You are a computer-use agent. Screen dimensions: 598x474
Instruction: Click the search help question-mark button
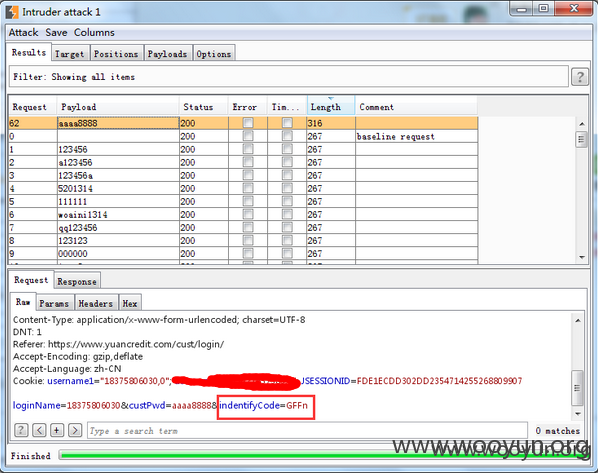[21, 430]
